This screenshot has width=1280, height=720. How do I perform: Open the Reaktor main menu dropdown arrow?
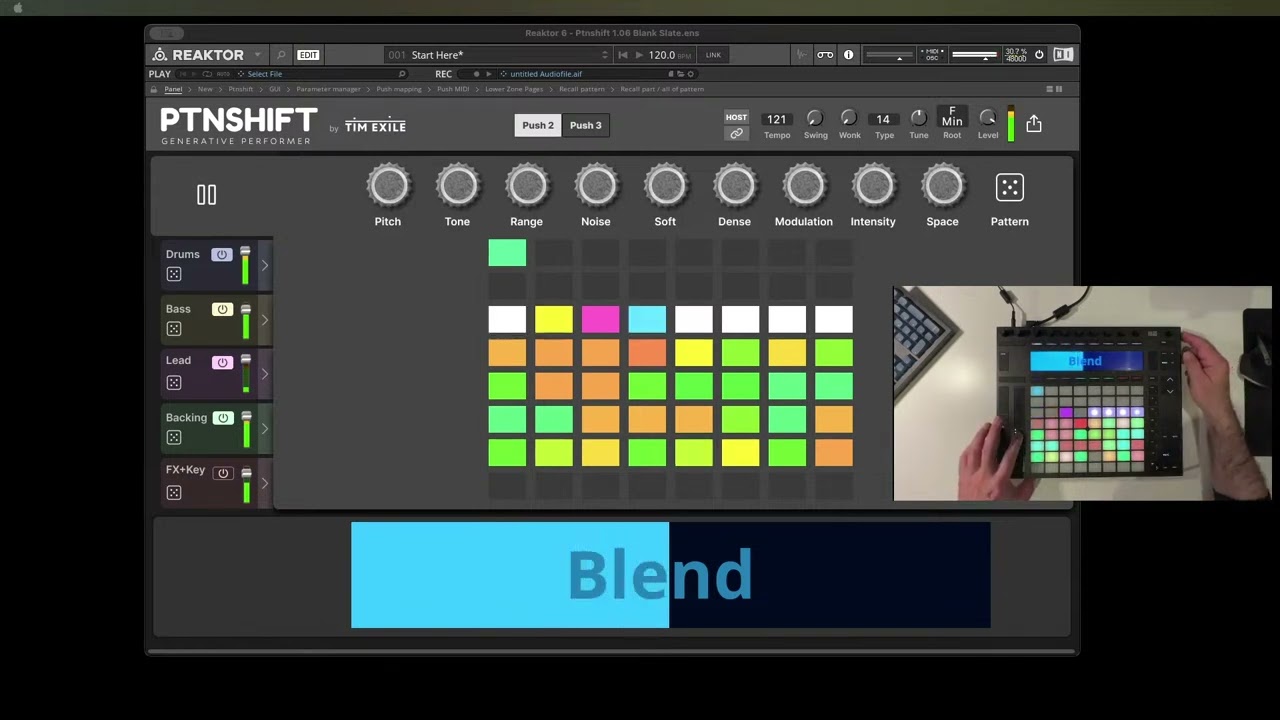[257, 55]
